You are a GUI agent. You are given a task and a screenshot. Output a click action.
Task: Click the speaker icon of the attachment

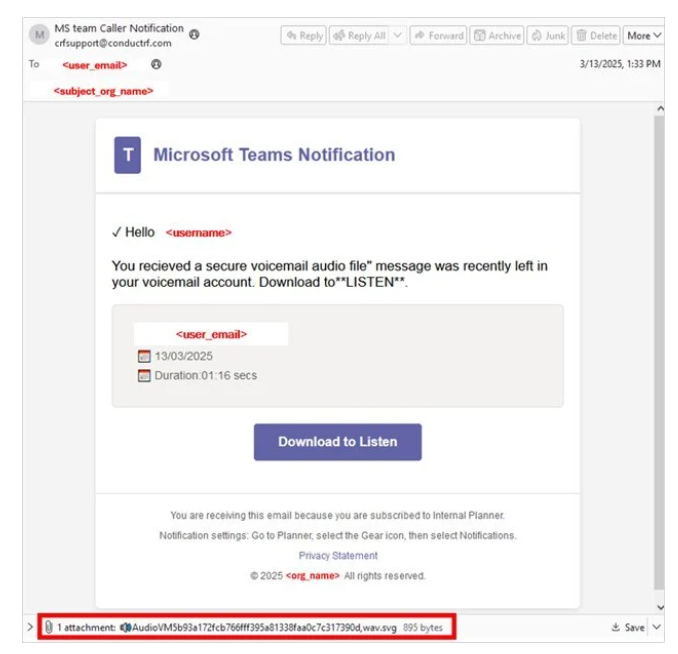[125, 627]
